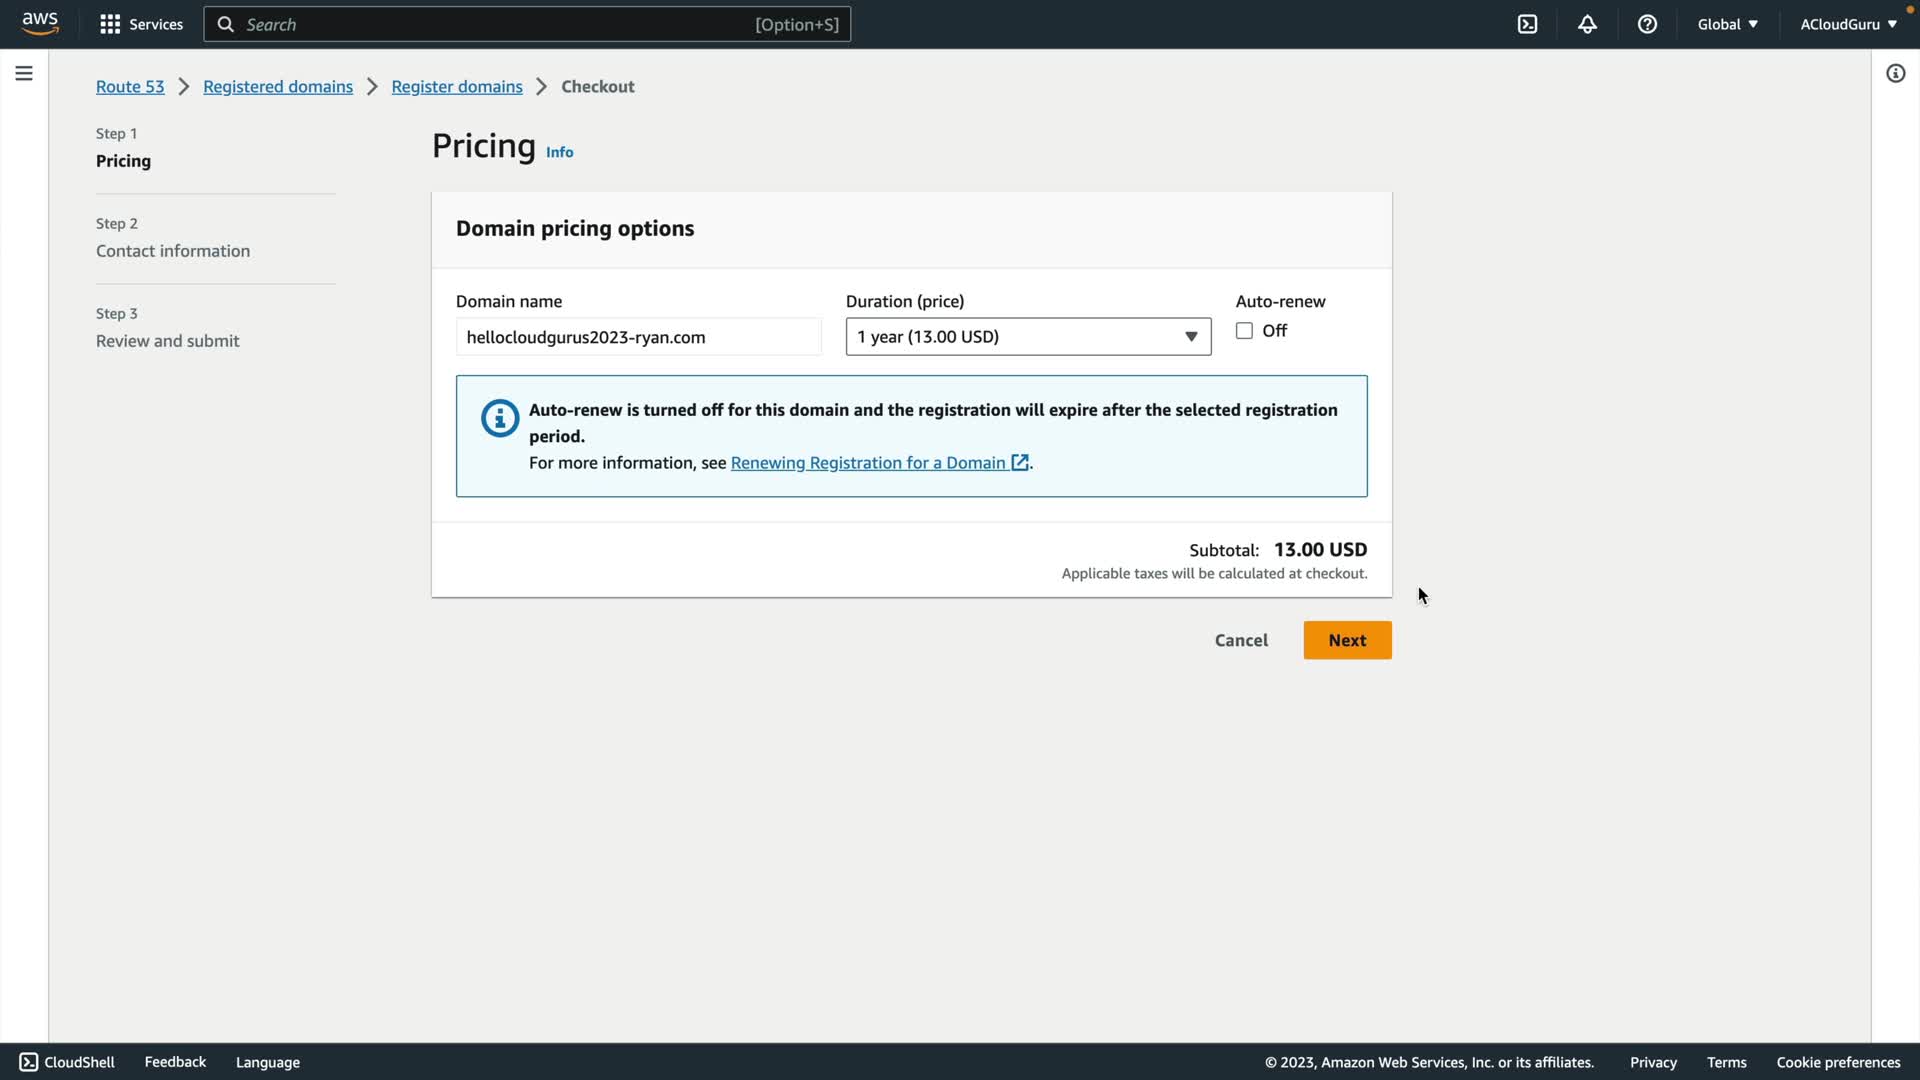The width and height of the screenshot is (1920, 1080).
Task: Open the Global region dropdown
Action: pyautogui.click(x=1727, y=24)
